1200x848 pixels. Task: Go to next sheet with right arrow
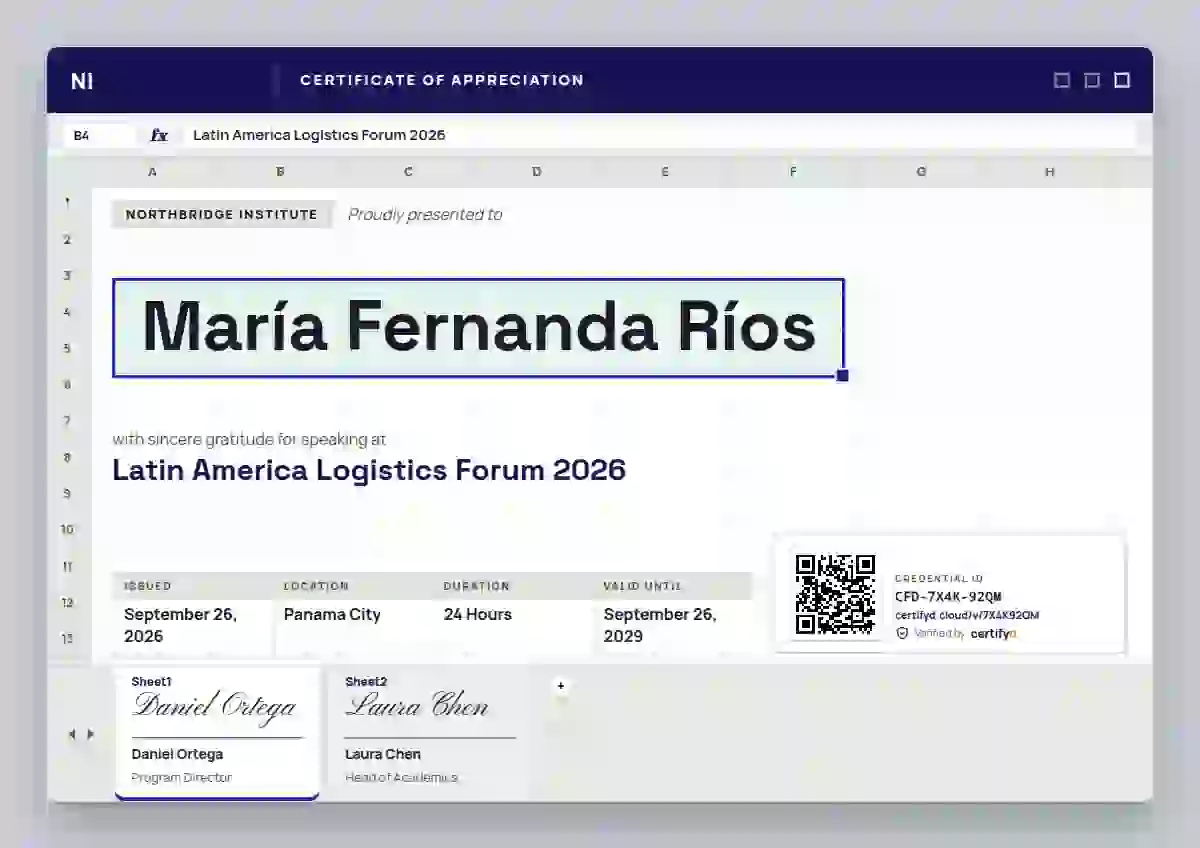pos(91,734)
